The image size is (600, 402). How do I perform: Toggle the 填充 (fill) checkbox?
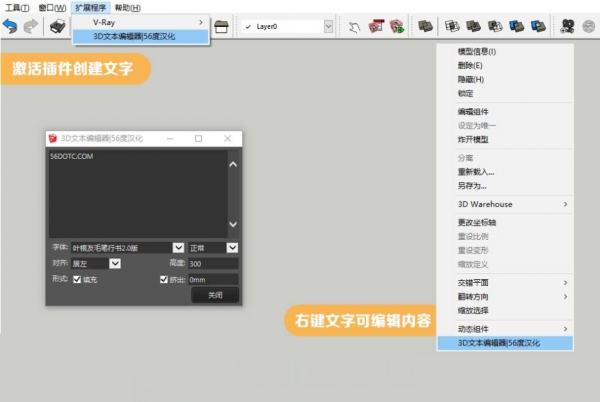point(78,280)
